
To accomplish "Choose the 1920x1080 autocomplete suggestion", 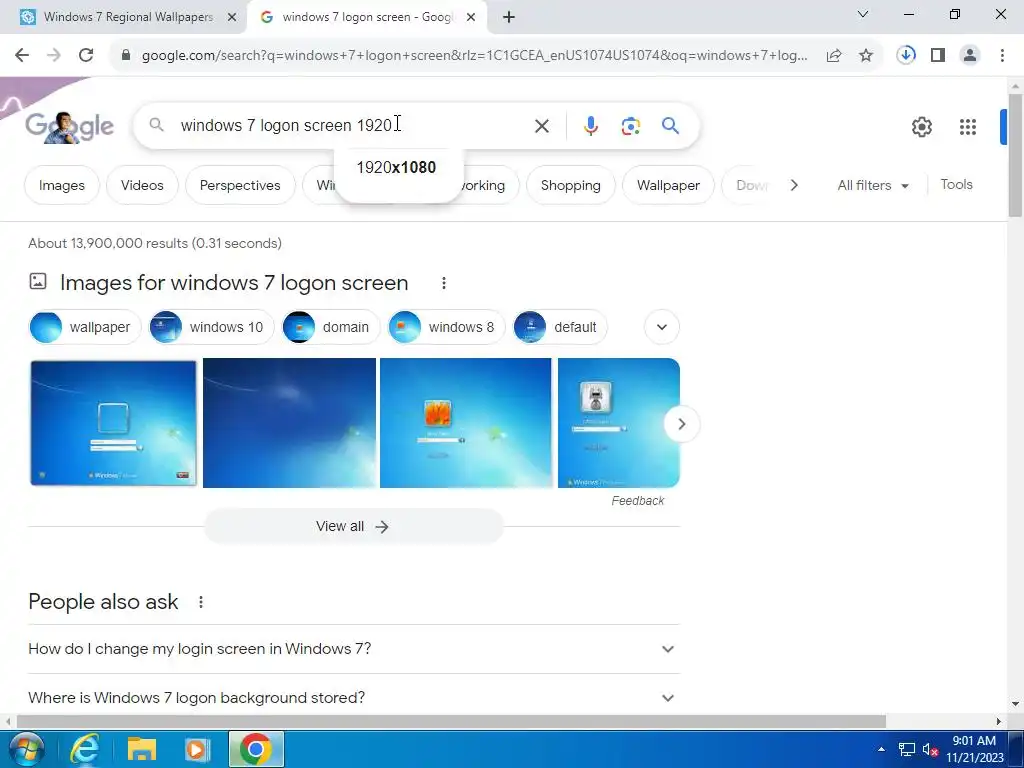I will click(x=396, y=167).
